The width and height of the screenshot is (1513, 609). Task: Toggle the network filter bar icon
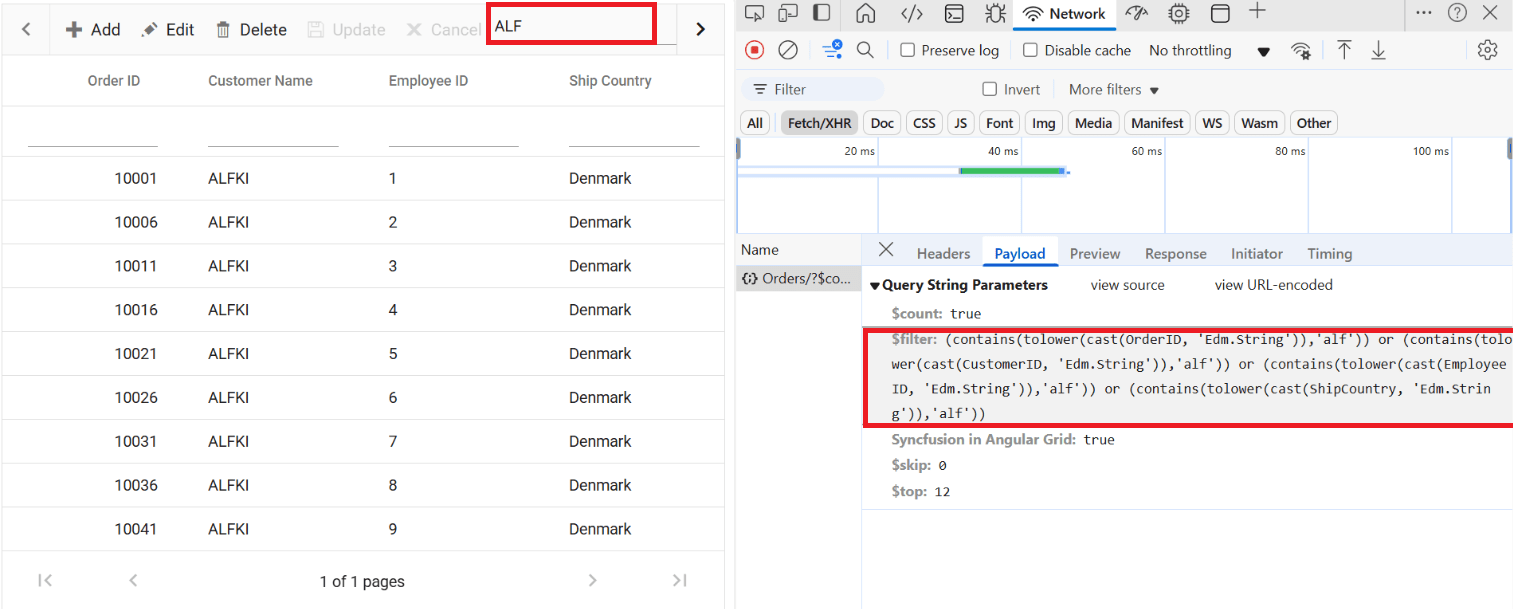click(832, 50)
